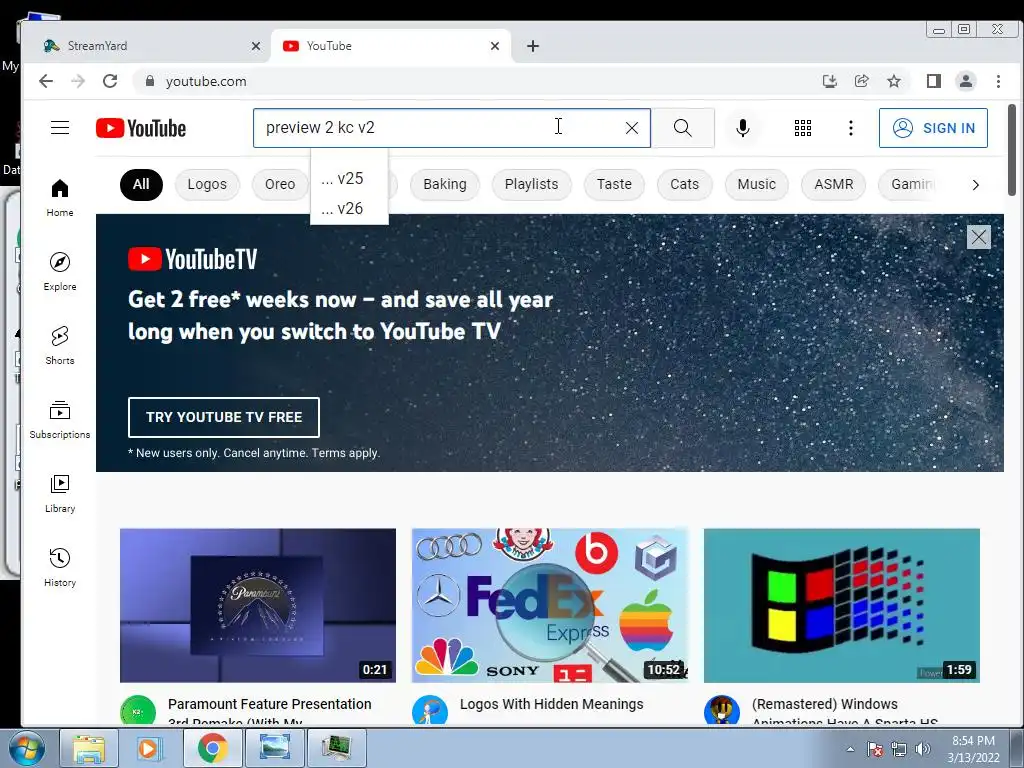This screenshot has height=768, width=1024.
Task: Open the Logos With Hidden Meanings thumbnail
Action: [550, 605]
